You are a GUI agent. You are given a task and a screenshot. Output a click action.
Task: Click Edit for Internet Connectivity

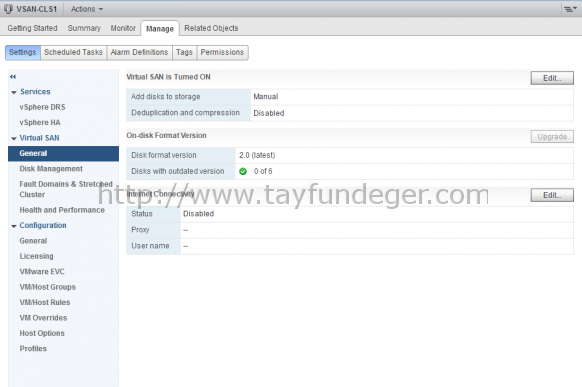click(552, 195)
